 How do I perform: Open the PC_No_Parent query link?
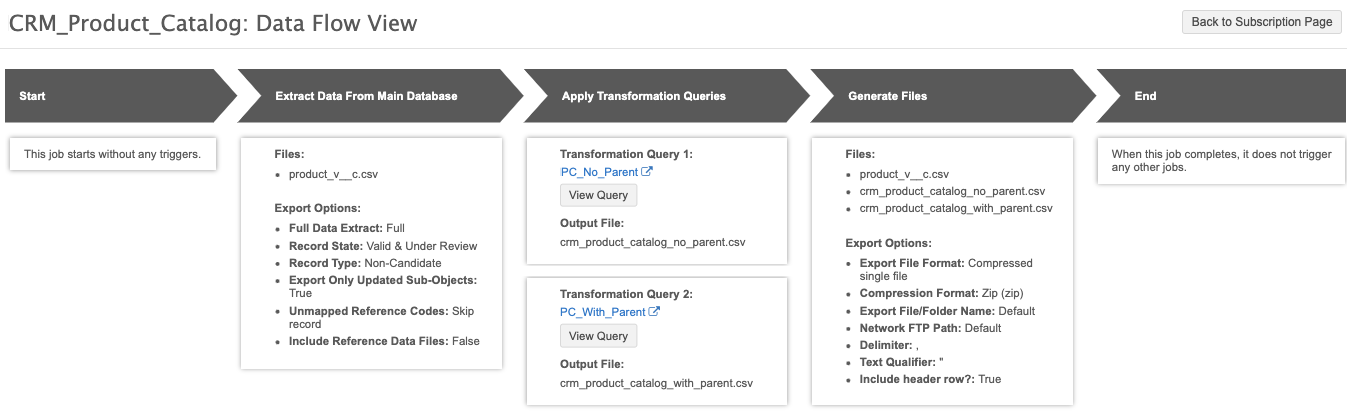click(599, 172)
